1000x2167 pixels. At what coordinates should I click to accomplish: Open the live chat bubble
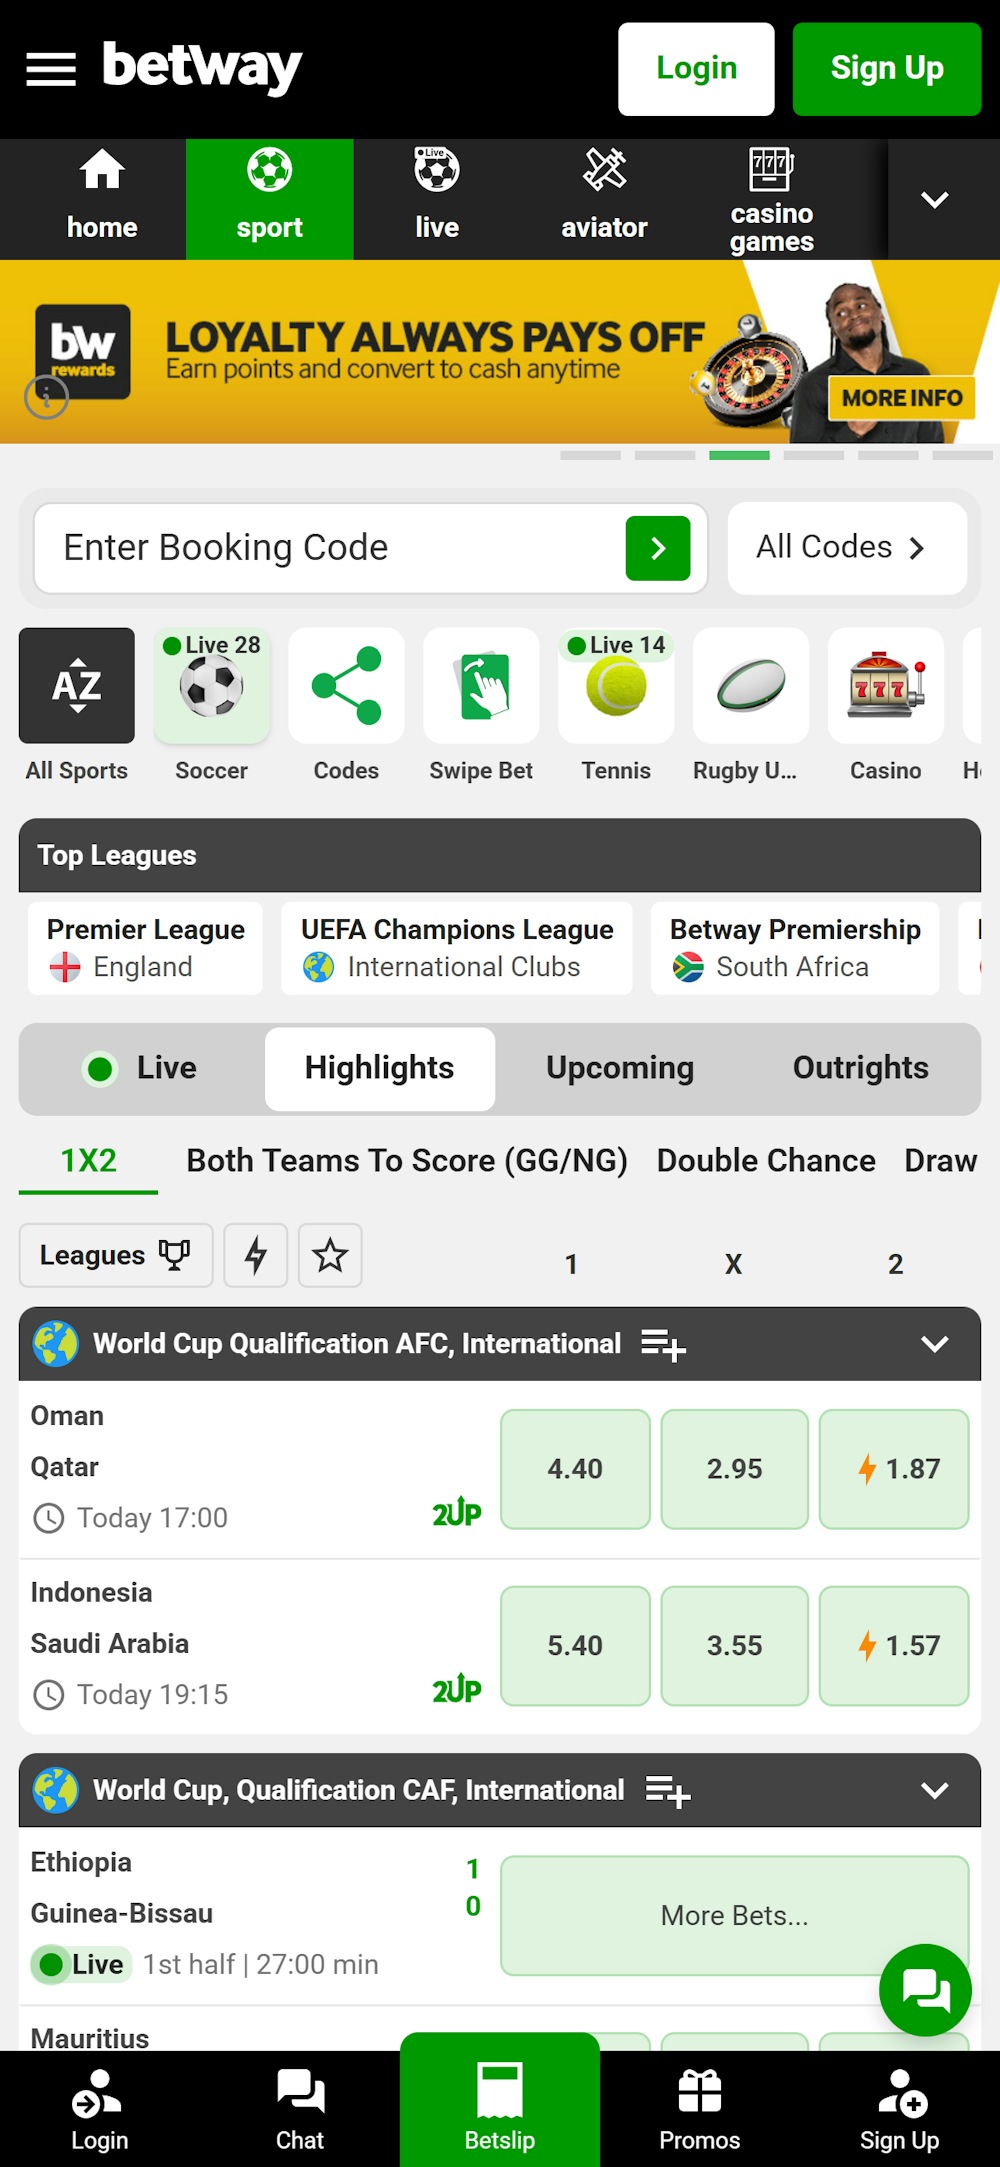[925, 1990]
